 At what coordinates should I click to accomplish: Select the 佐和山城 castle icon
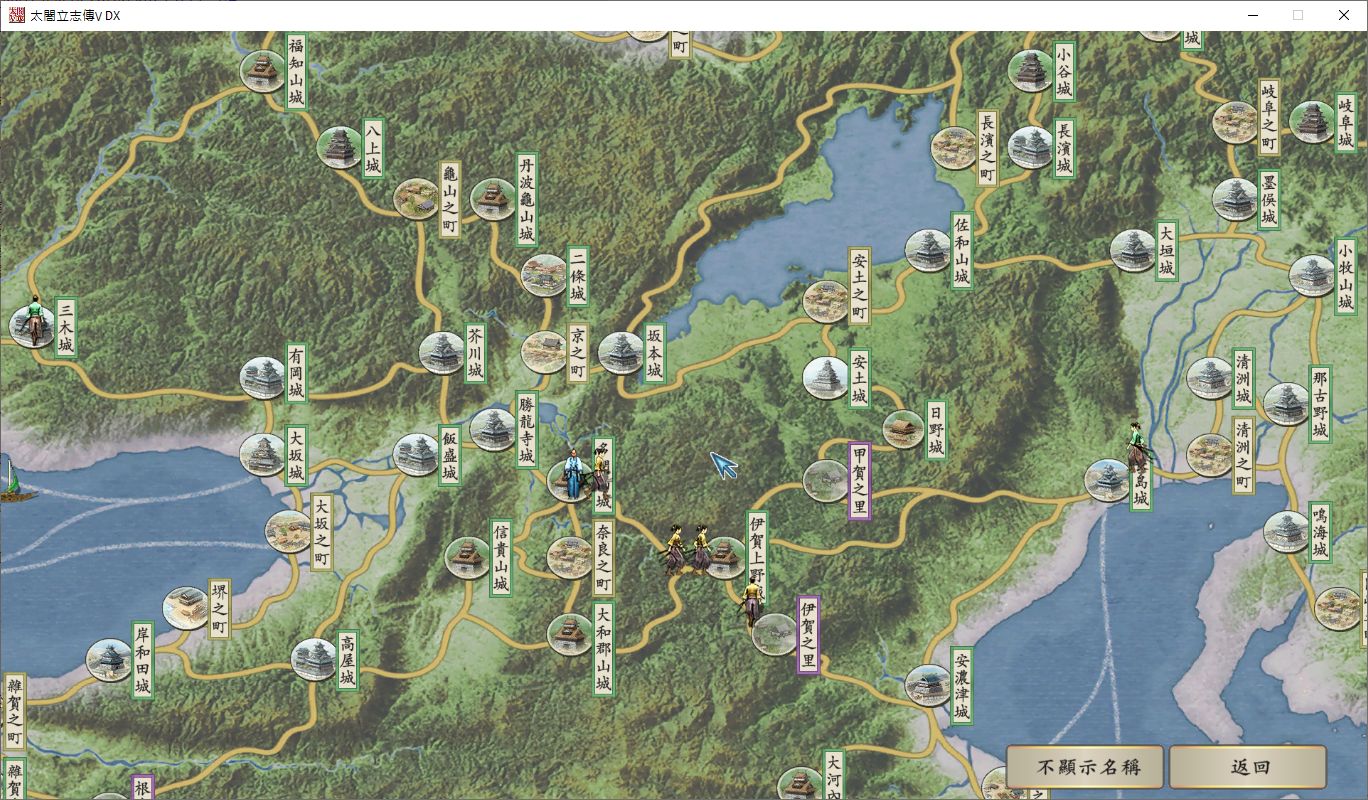pyautogui.click(x=927, y=250)
